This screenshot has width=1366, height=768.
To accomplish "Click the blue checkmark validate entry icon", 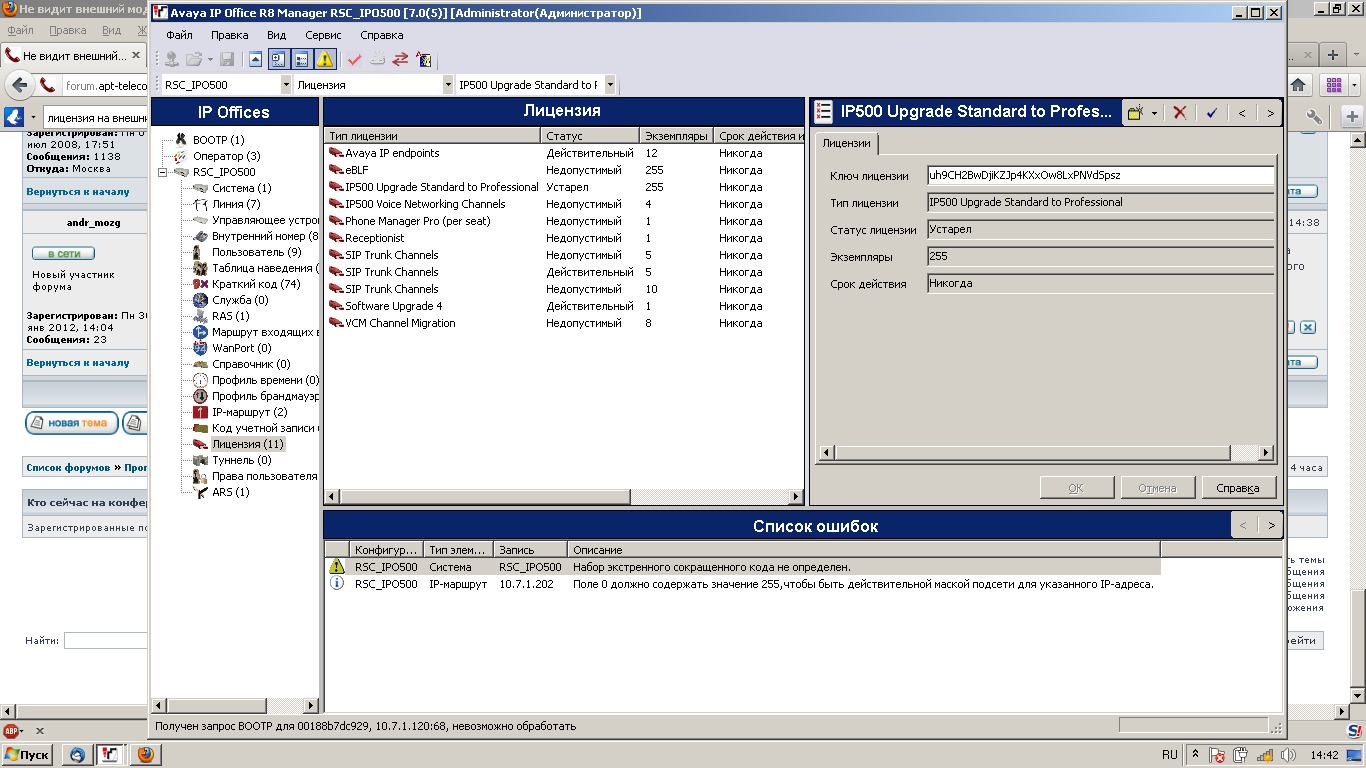I will pyautogui.click(x=1211, y=113).
